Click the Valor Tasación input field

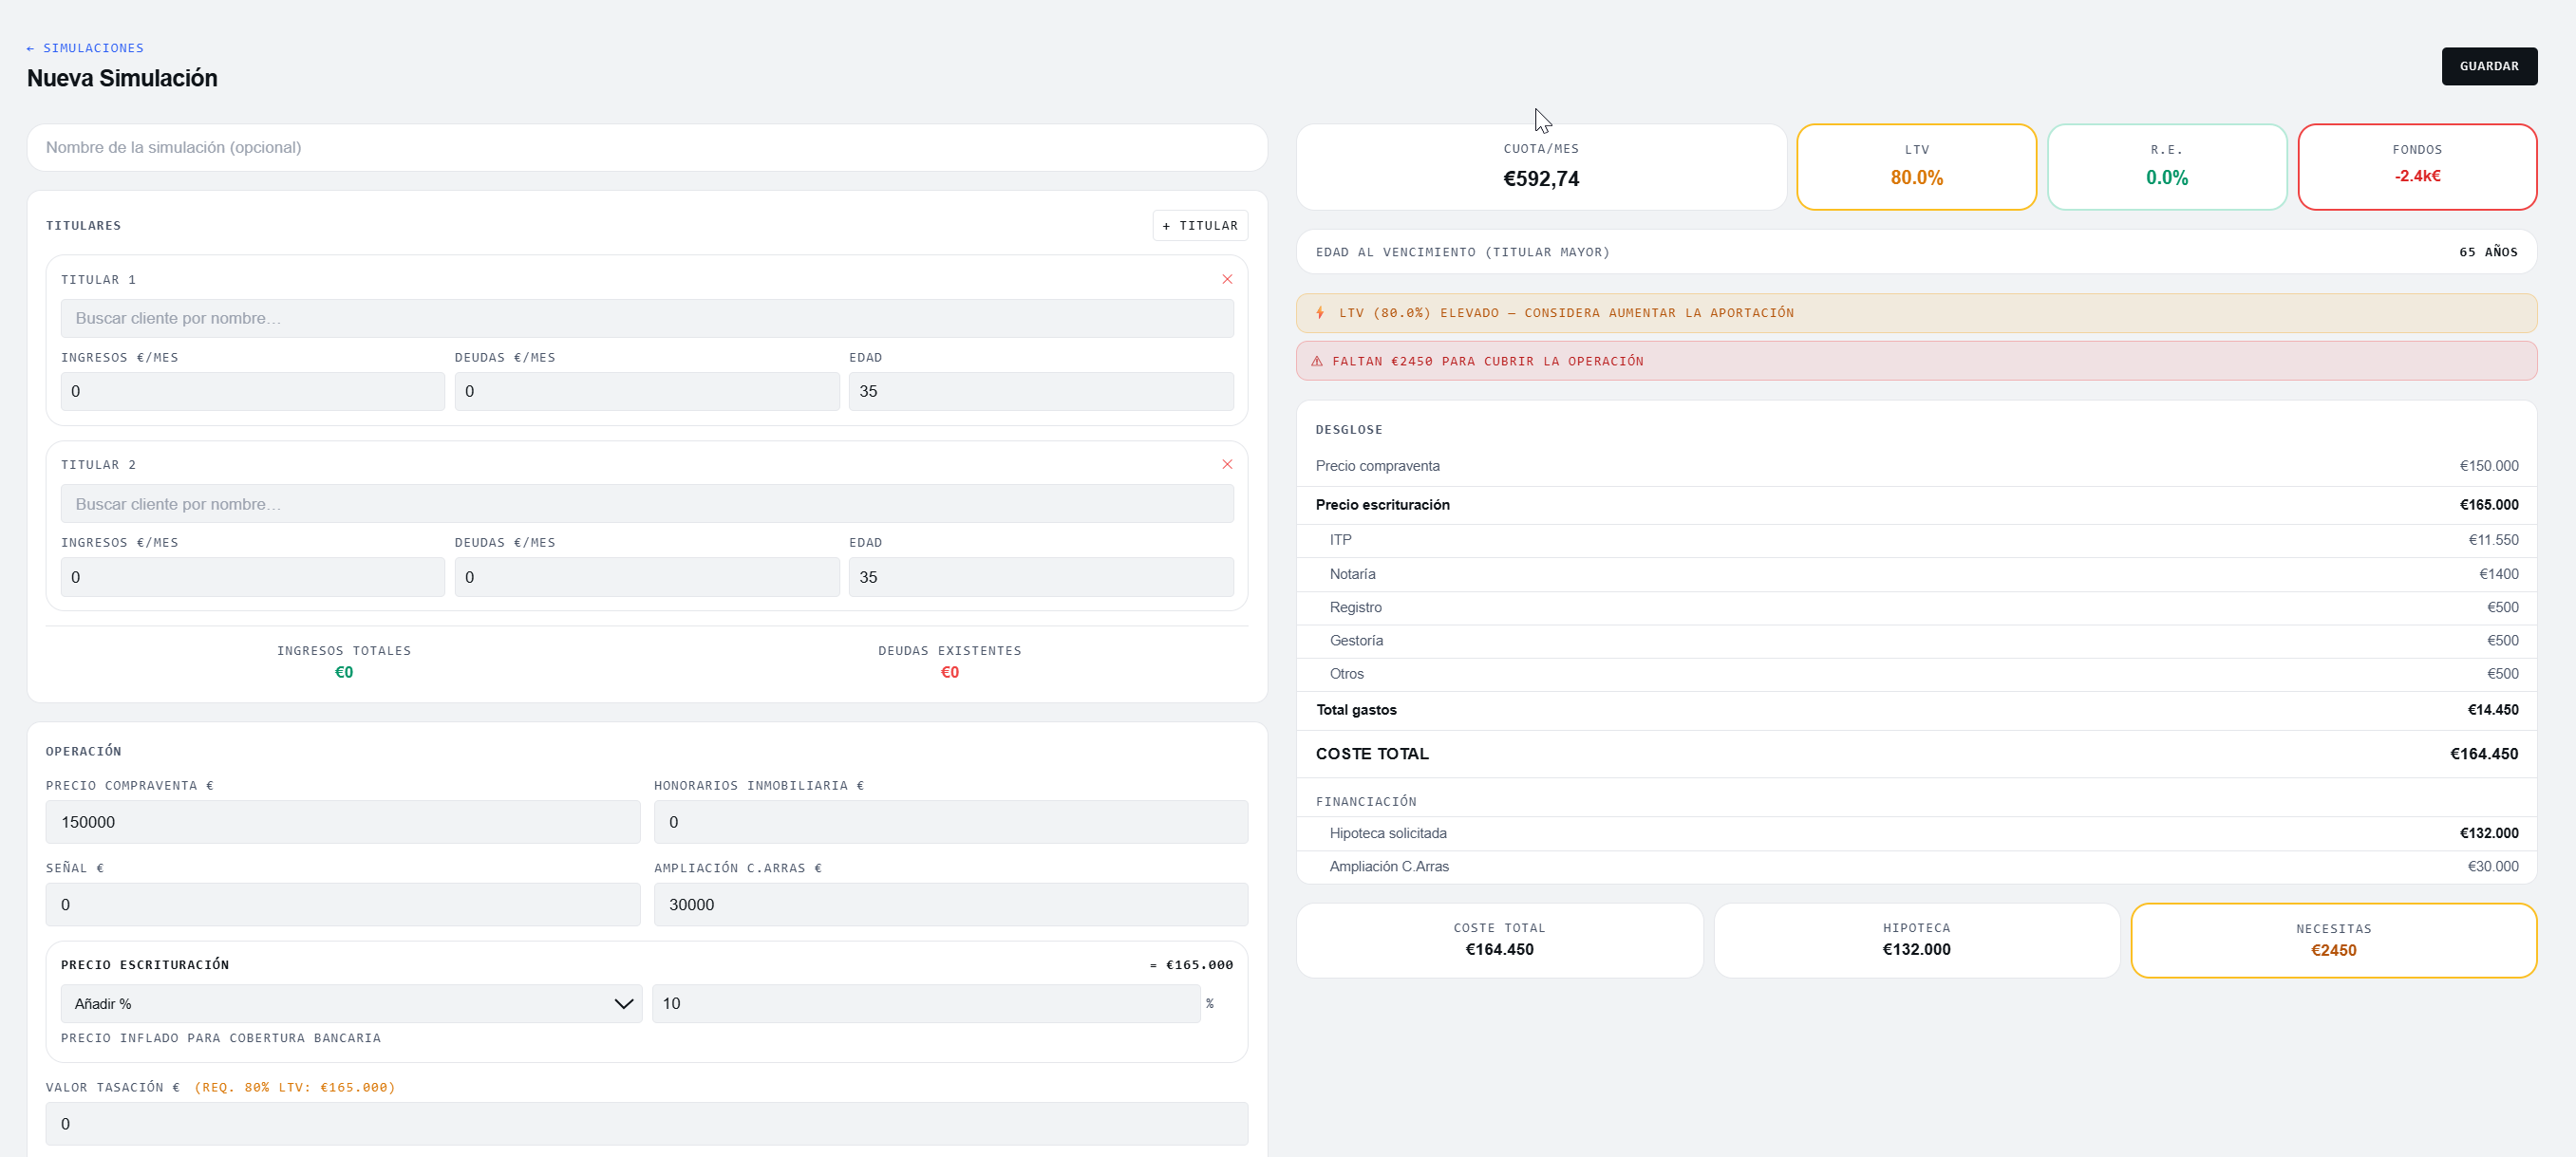(x=647, y=1124)
